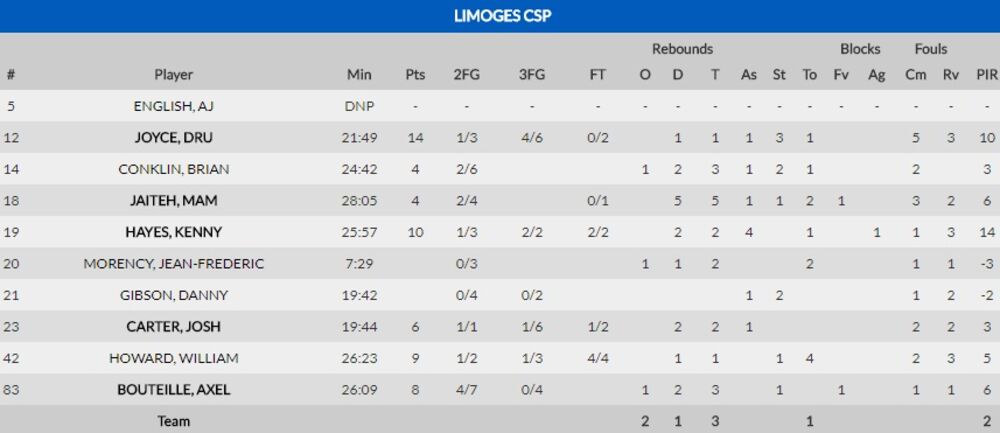Select the 3FG column header
The width and height of the screenshot is (1000, 433).
pyautogui.click(x=532, y=75)
